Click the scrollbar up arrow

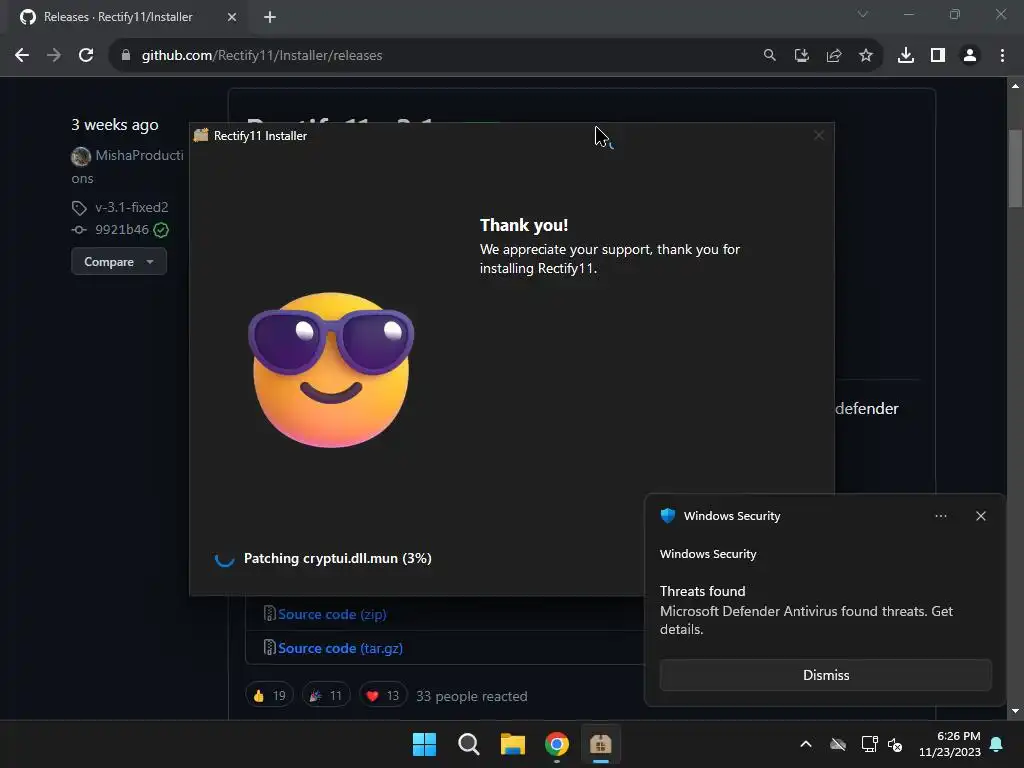click(x=1015, y=86)
